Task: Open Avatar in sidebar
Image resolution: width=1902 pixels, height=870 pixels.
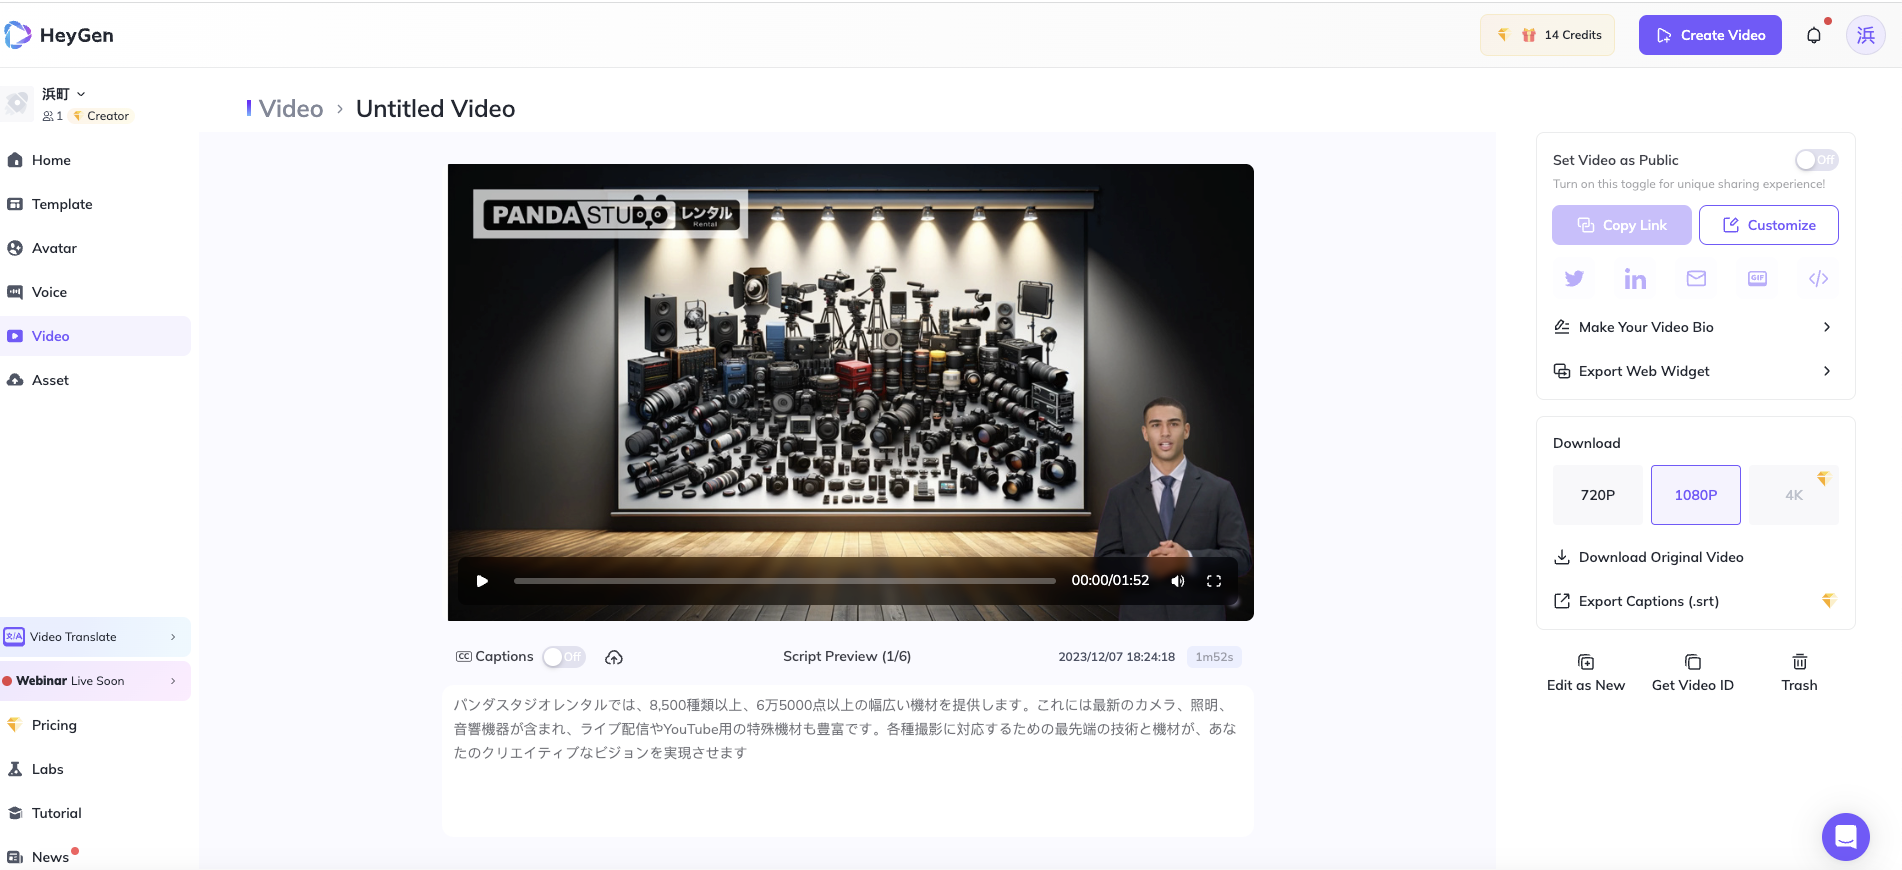Action: tap(95, 248)
